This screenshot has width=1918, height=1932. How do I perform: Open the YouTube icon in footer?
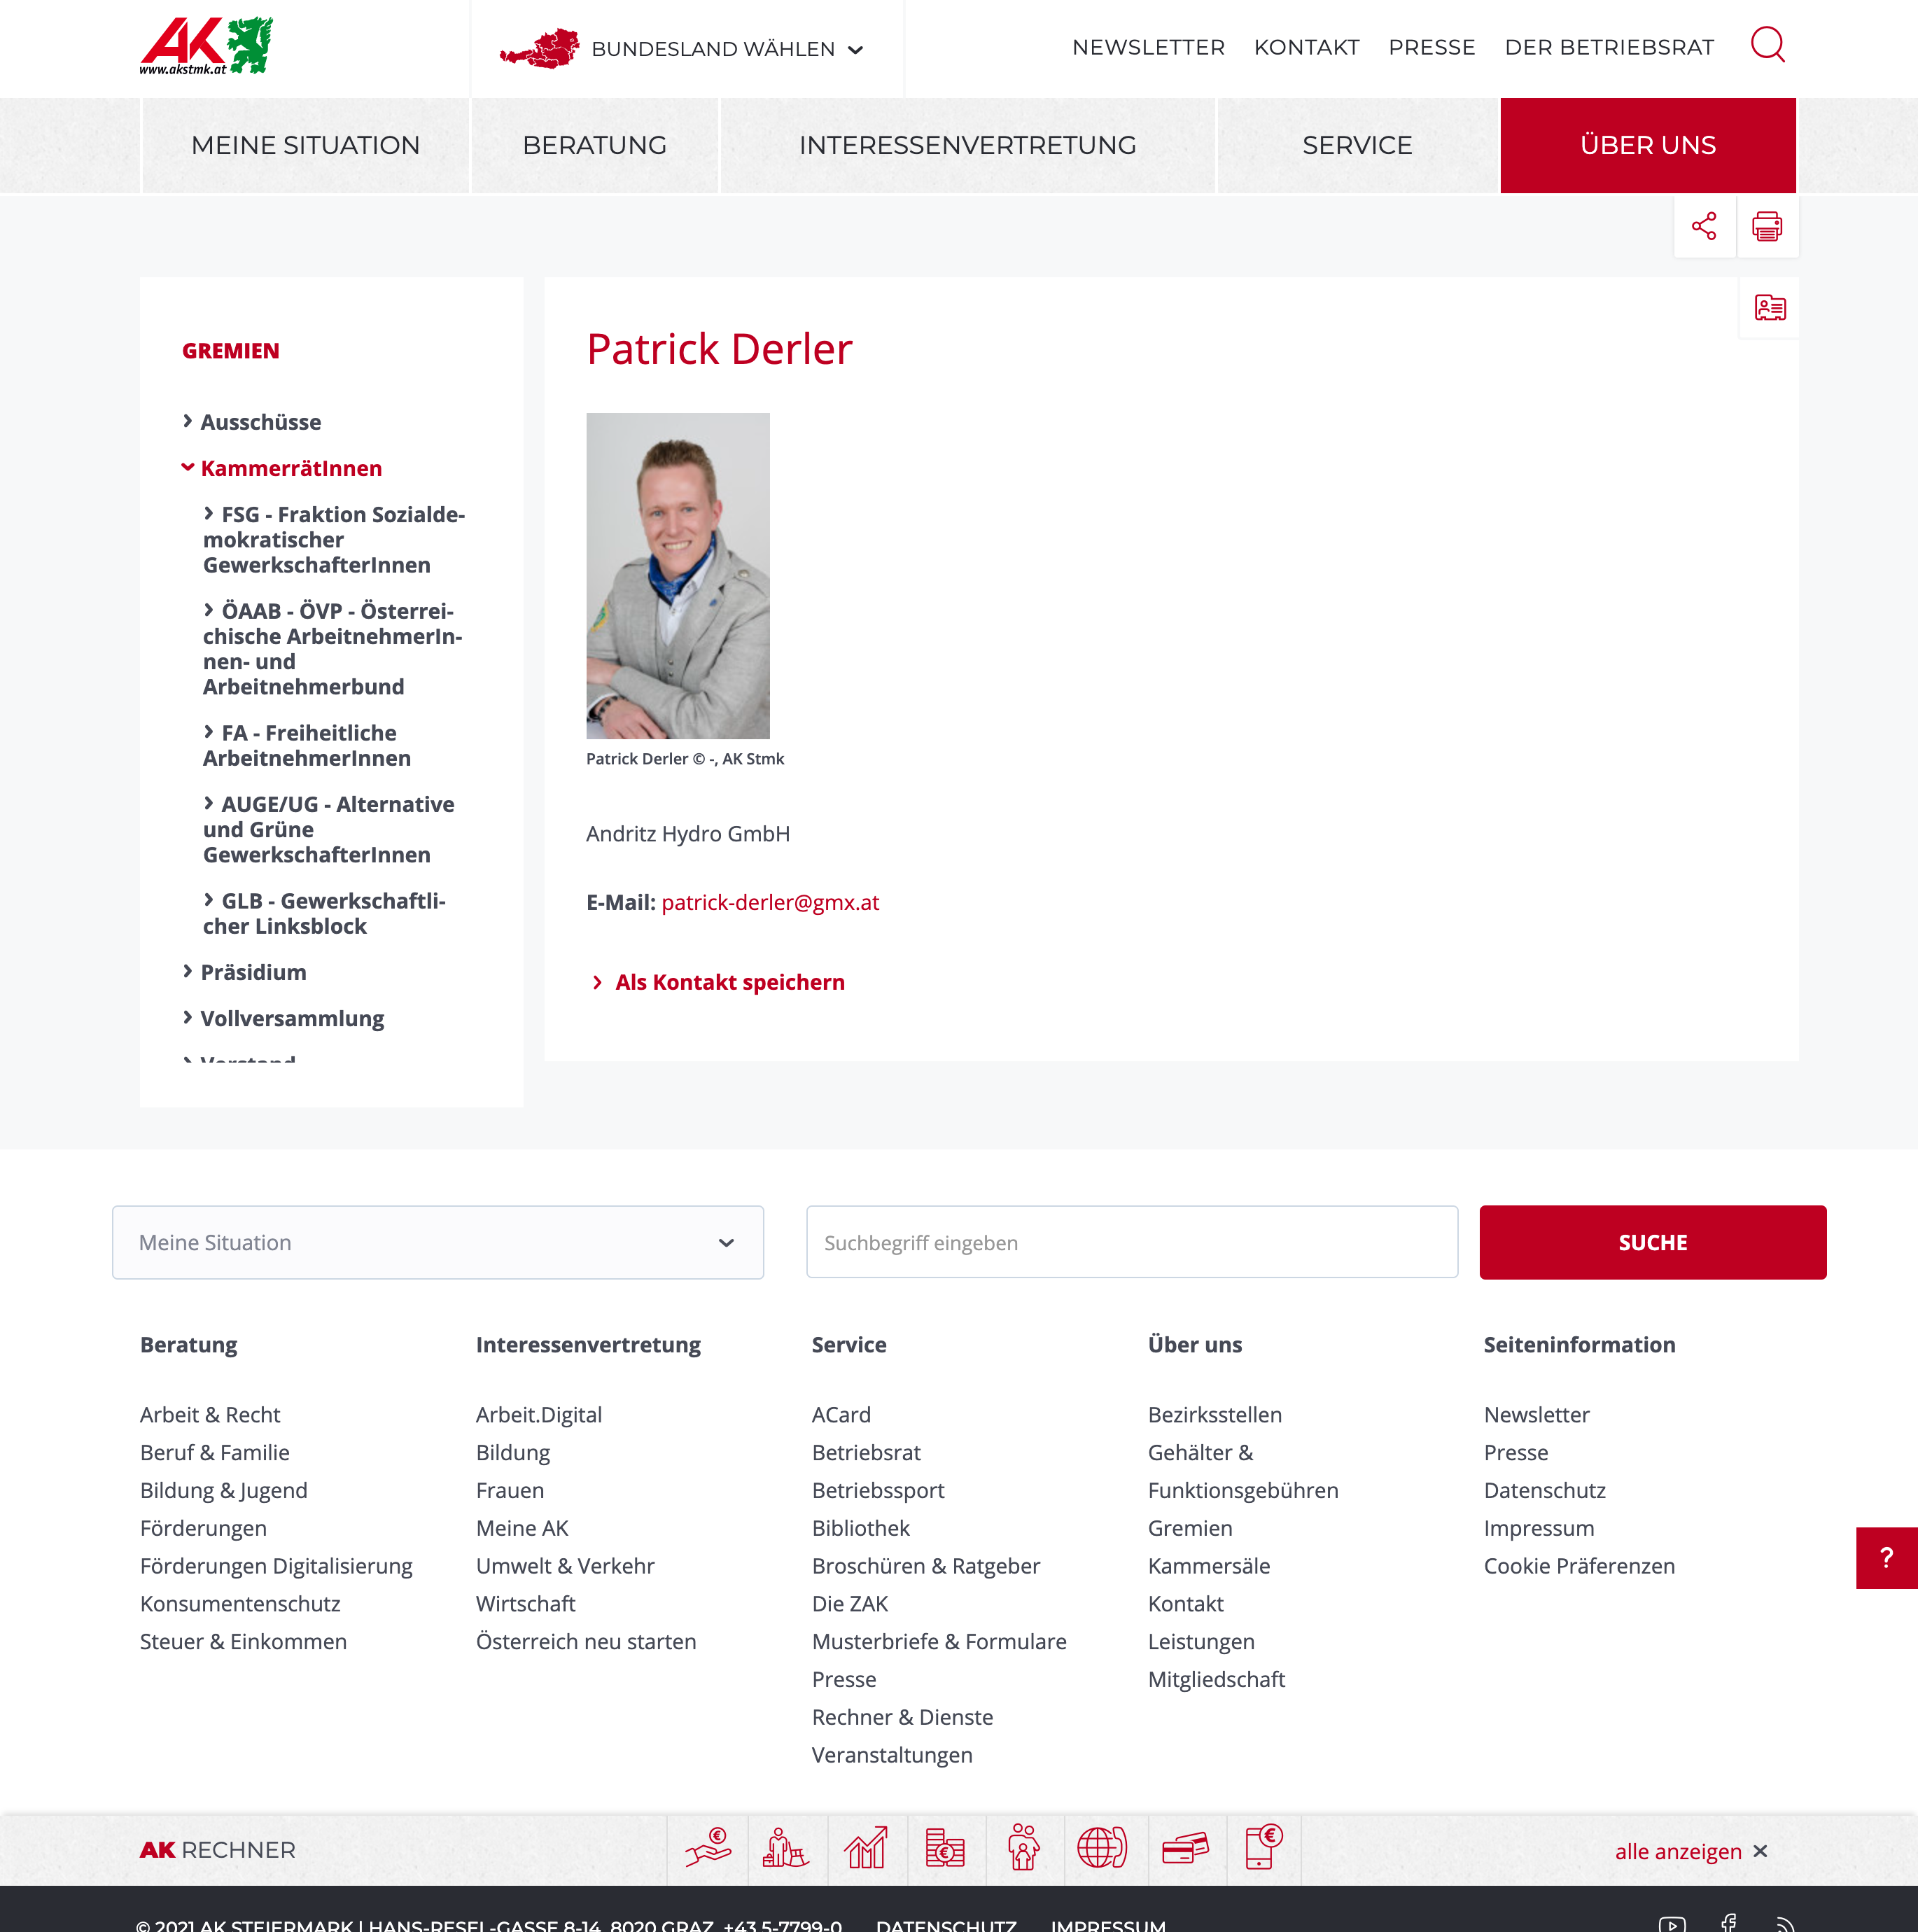click(1672, 1924)
